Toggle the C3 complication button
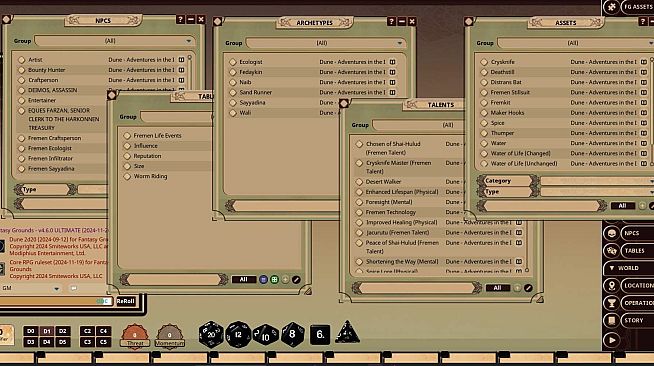Screen dimensions: 654x366 coord(87,342)
